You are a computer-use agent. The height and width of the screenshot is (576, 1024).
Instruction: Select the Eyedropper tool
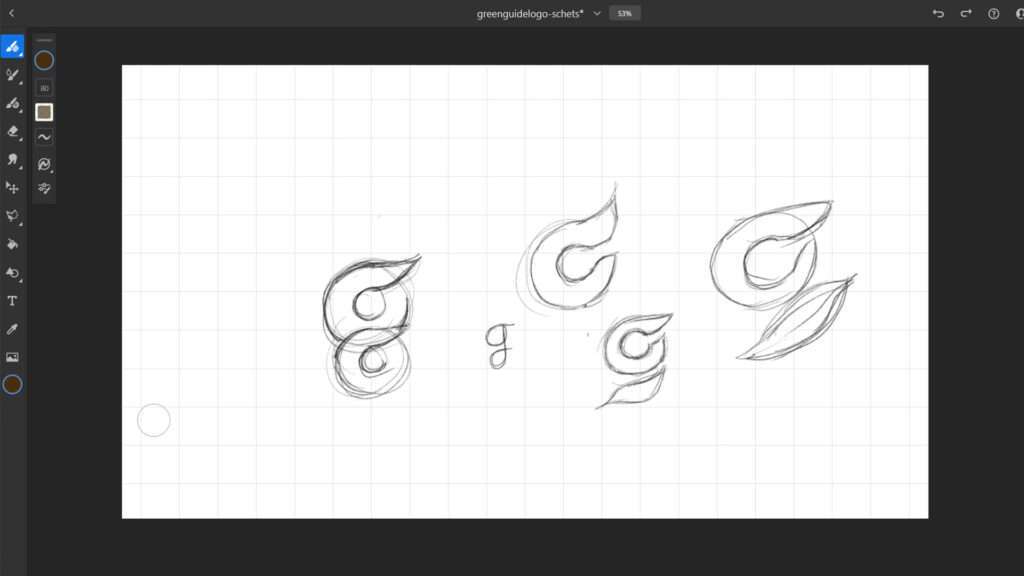[x=13, y=328]
